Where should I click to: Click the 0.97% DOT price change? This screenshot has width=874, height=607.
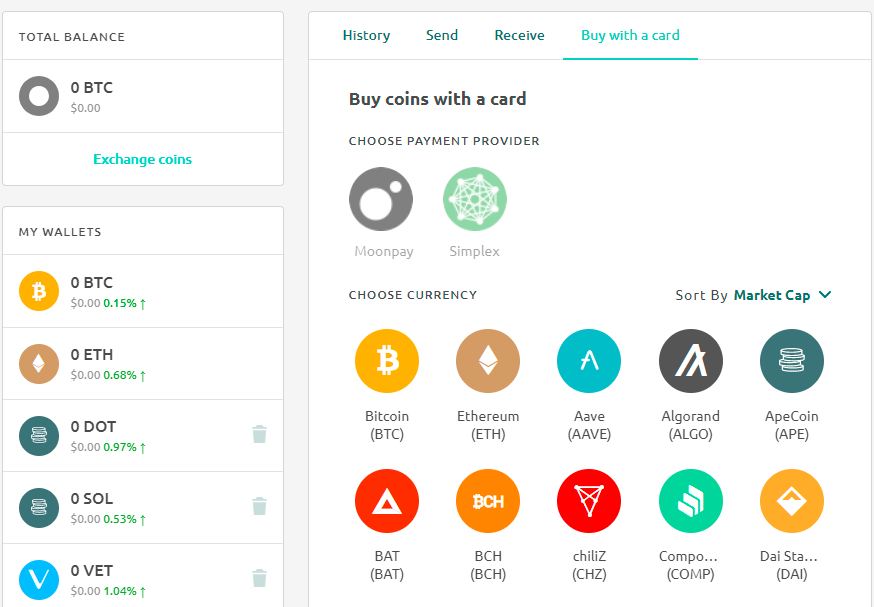point(125,447)
